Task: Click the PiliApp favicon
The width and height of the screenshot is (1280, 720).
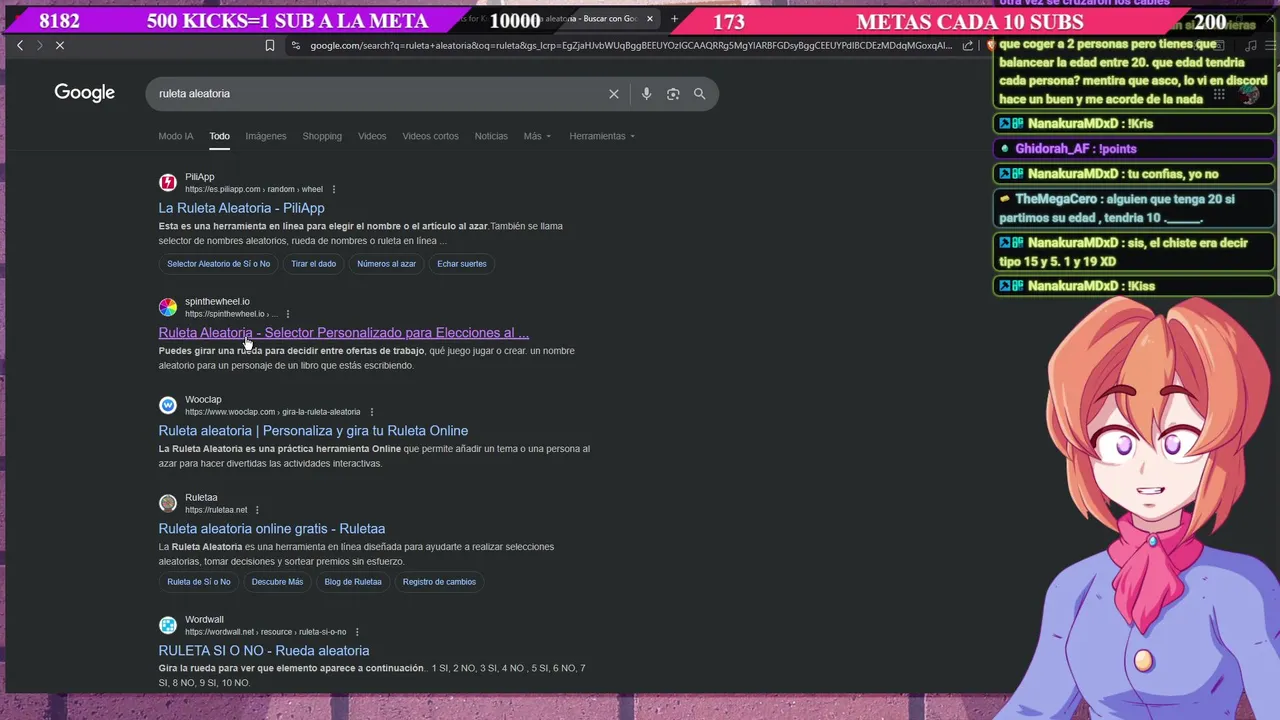Action: [x=168, y=182]
